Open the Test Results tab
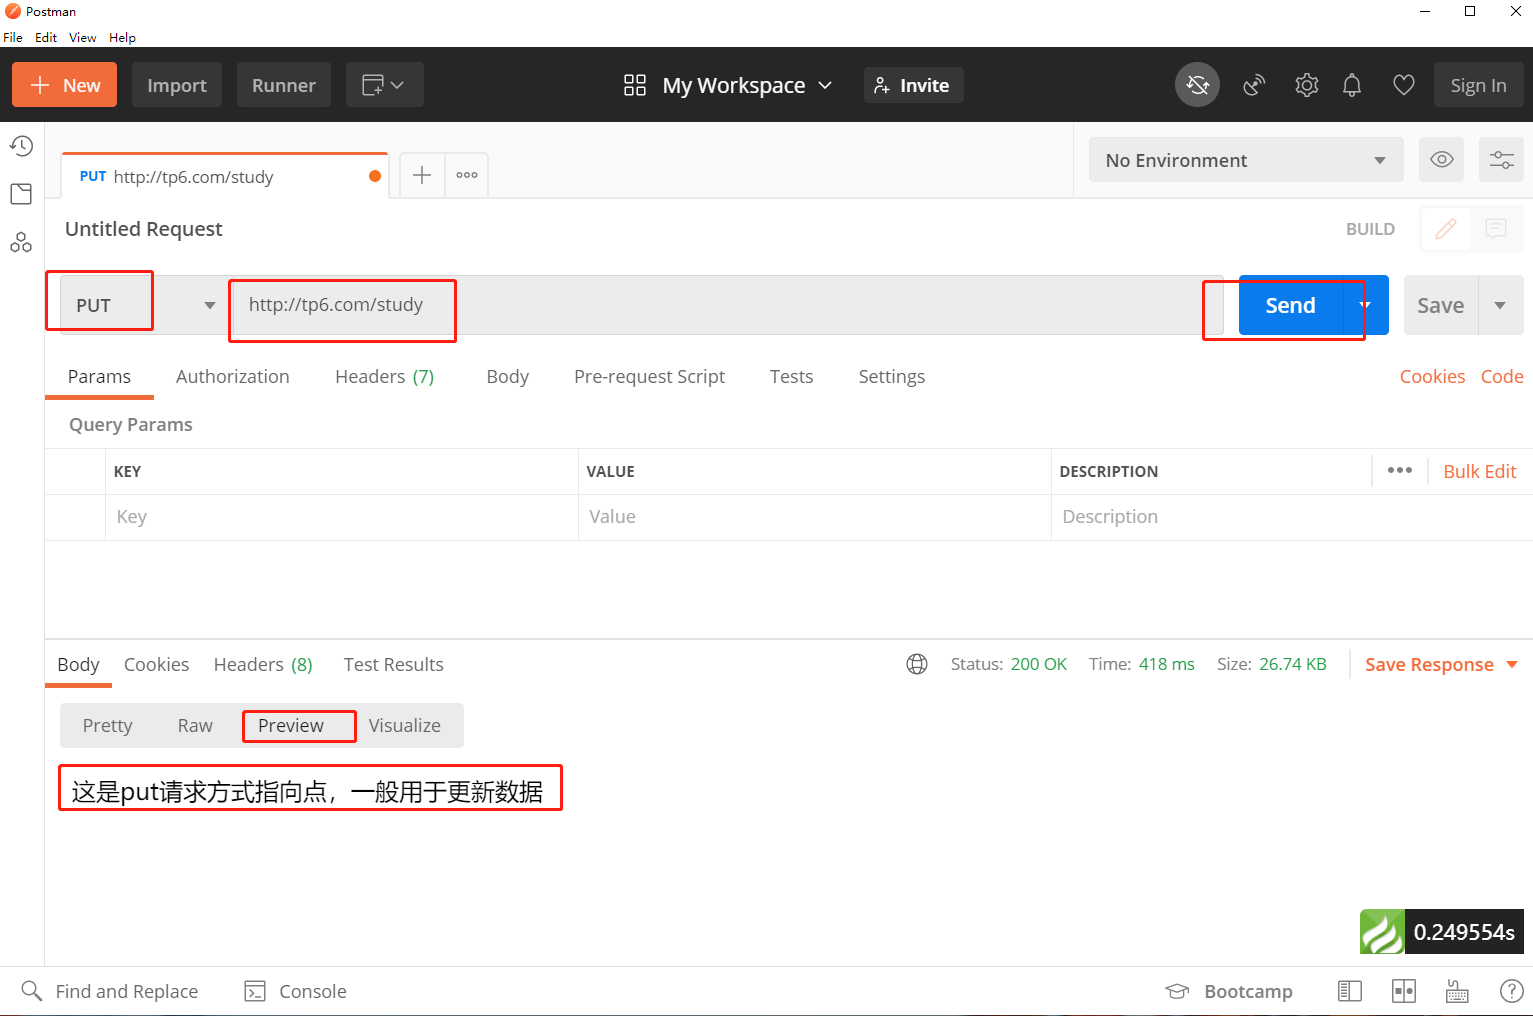Screen dimensions: 1533x1016 [x=394, y=664]
